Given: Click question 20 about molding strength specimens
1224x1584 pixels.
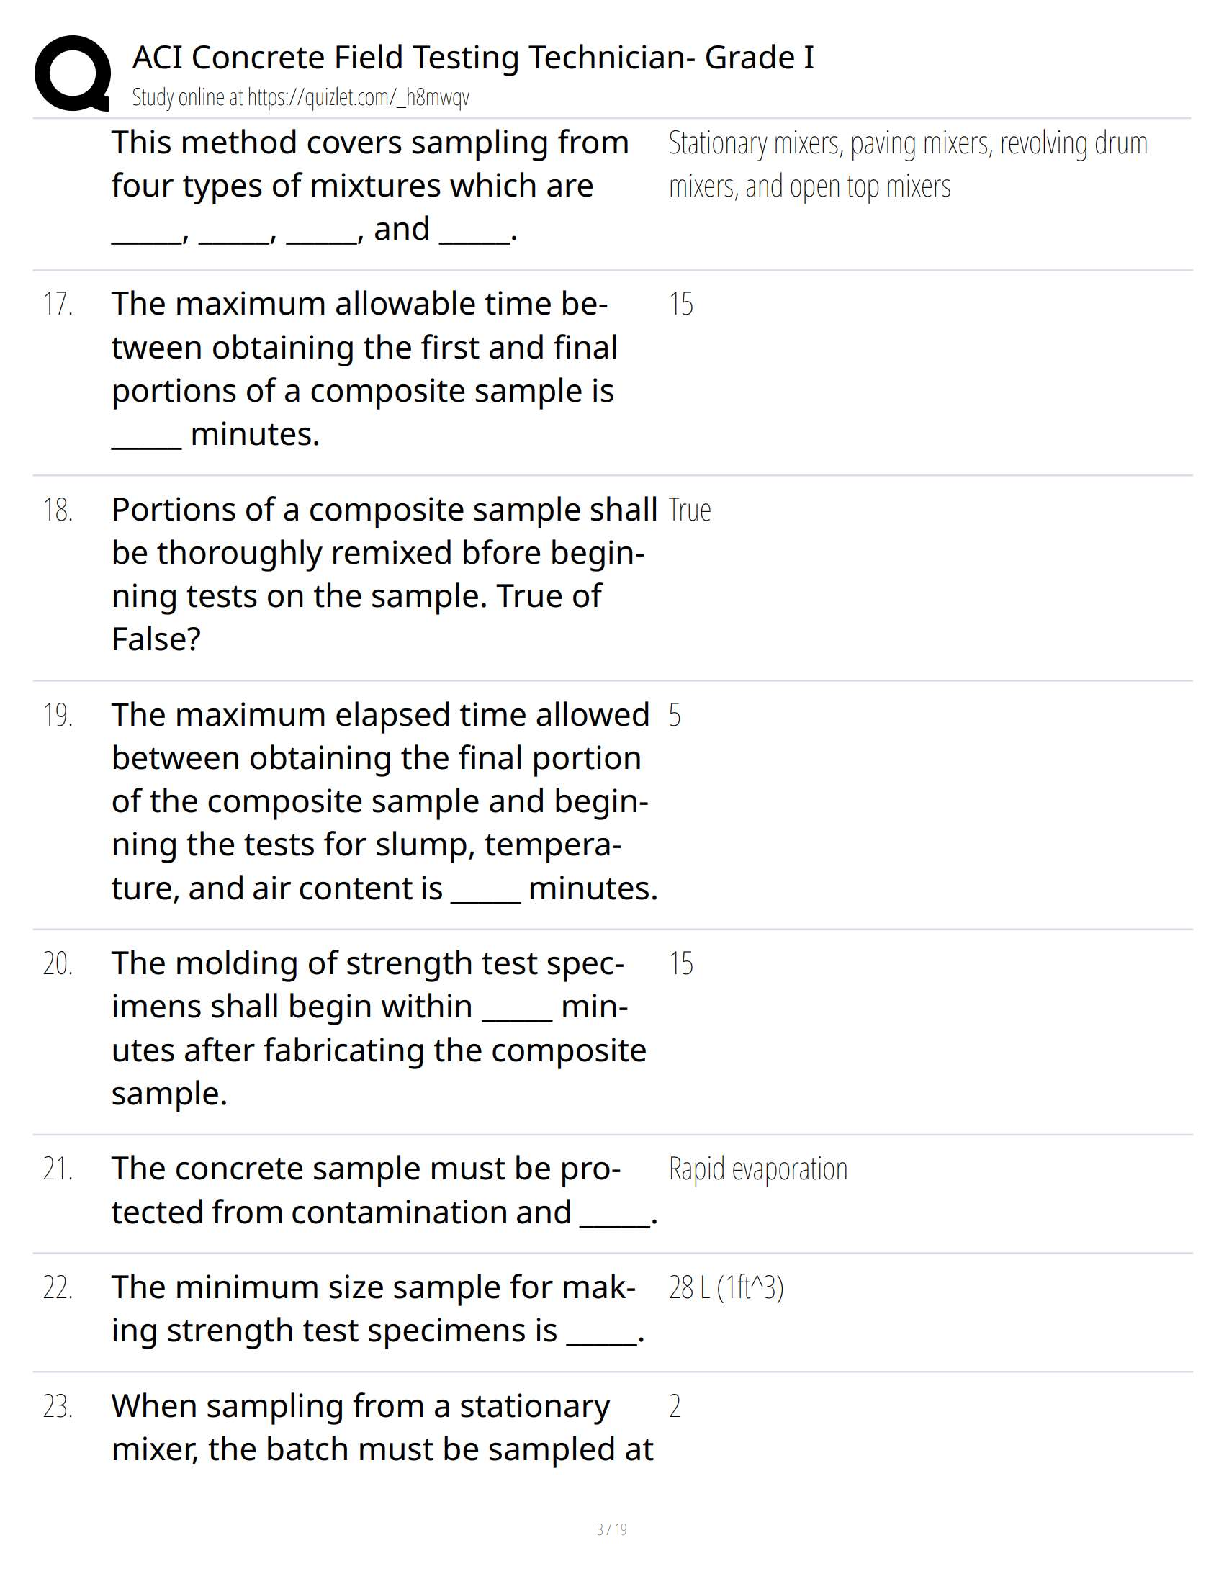Looking at the screenshot, I should point(379,1028).
